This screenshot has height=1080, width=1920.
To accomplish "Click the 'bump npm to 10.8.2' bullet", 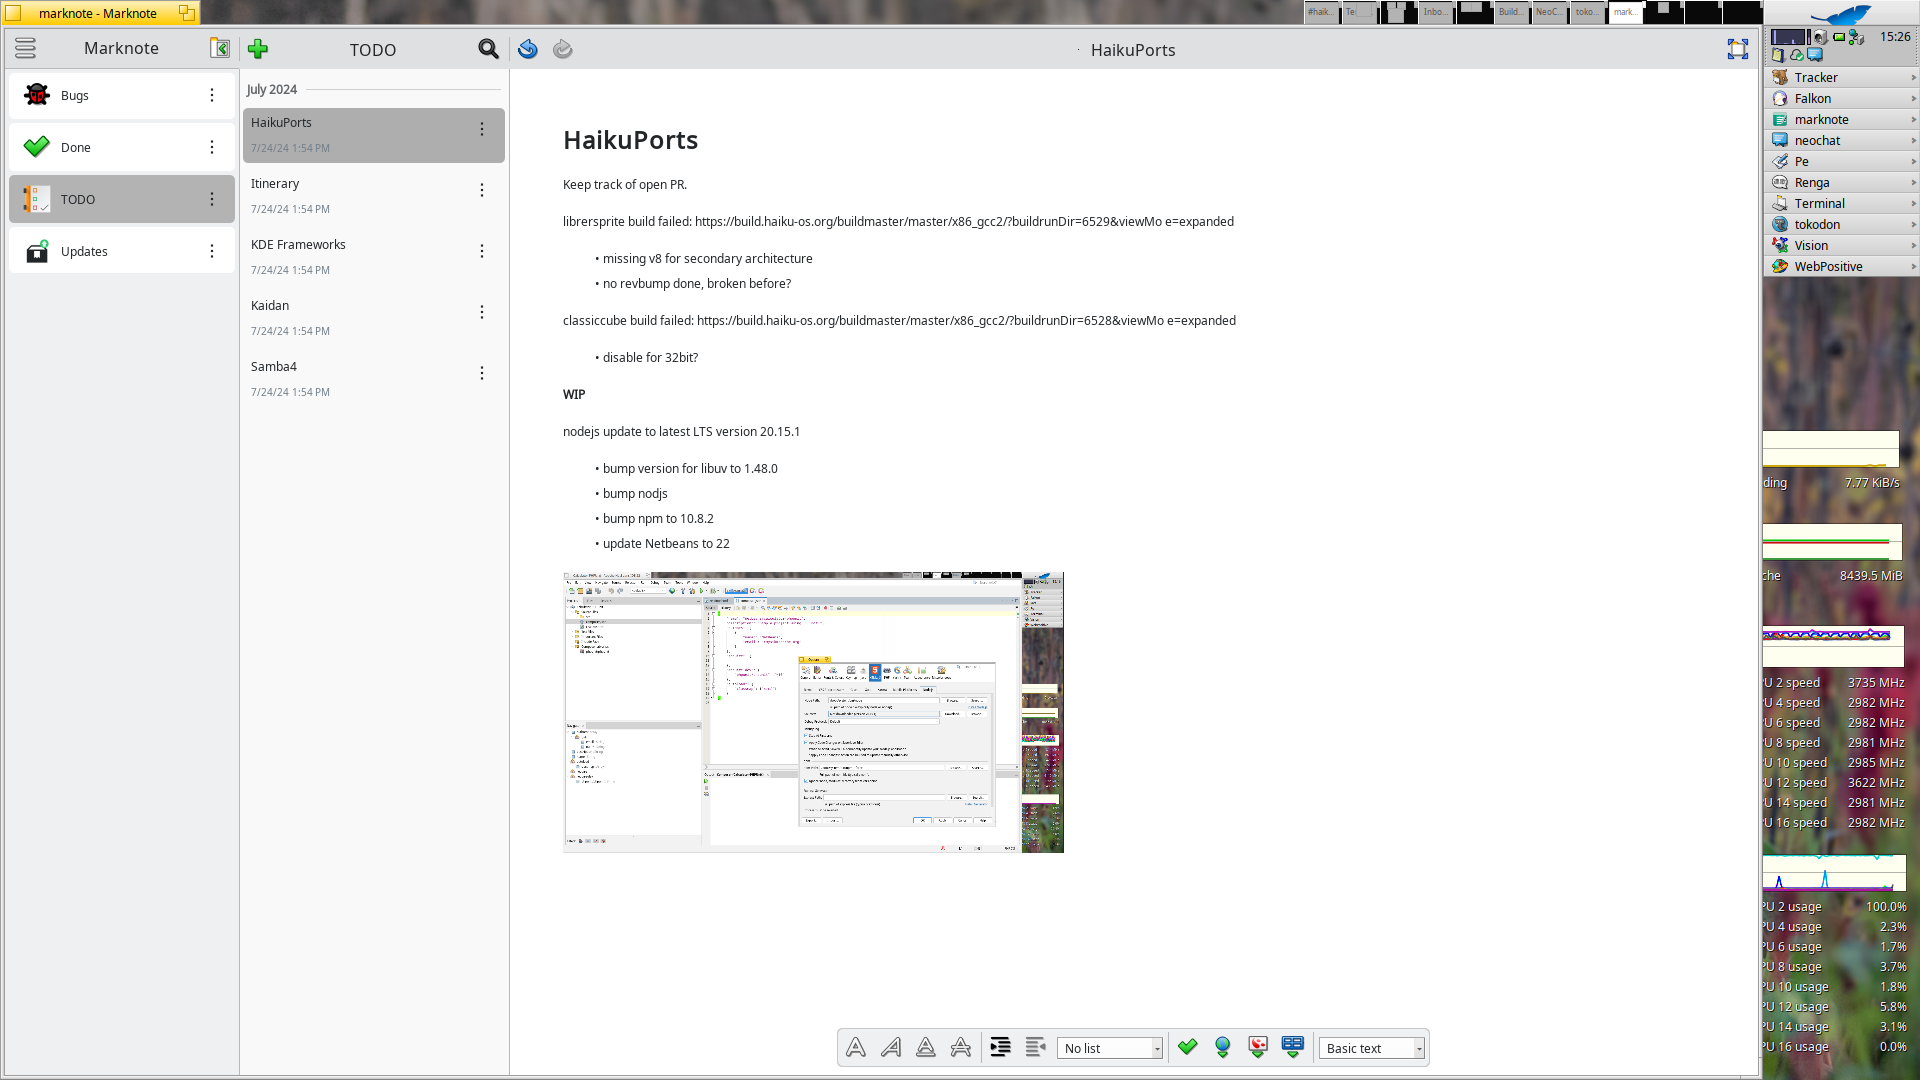I will click(x=658, y=519).
